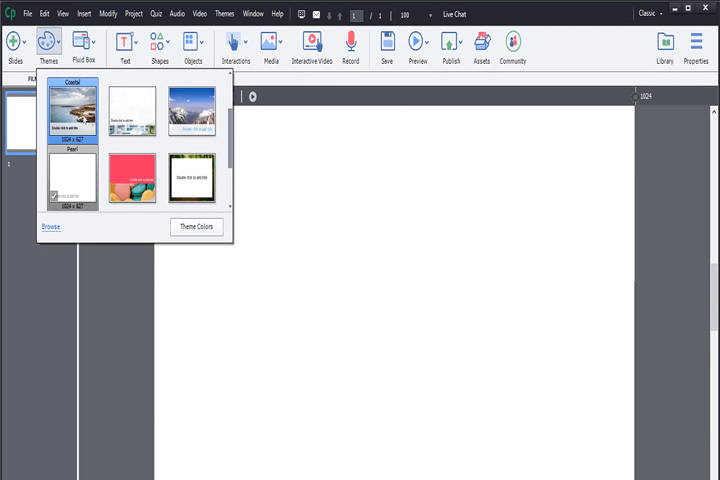This screenshot has height=480, width=720.
Task: Click the Publish icon
Action: [449, 42]
